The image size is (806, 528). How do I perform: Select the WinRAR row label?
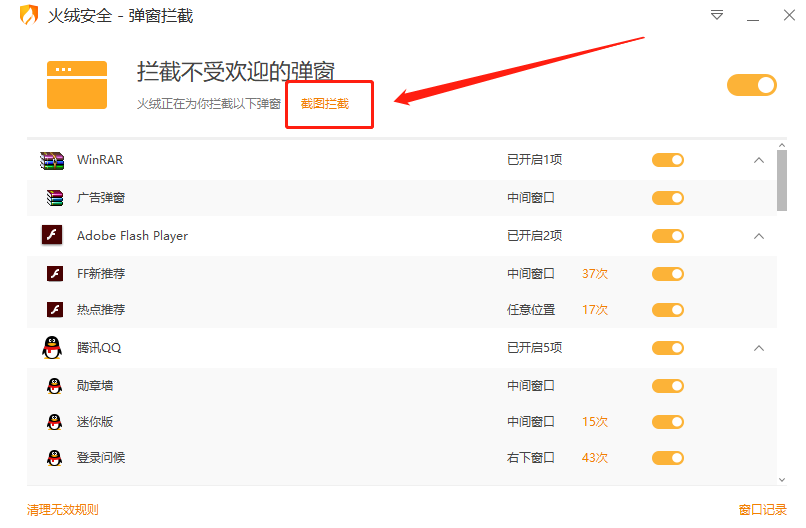tap(100, 160)
